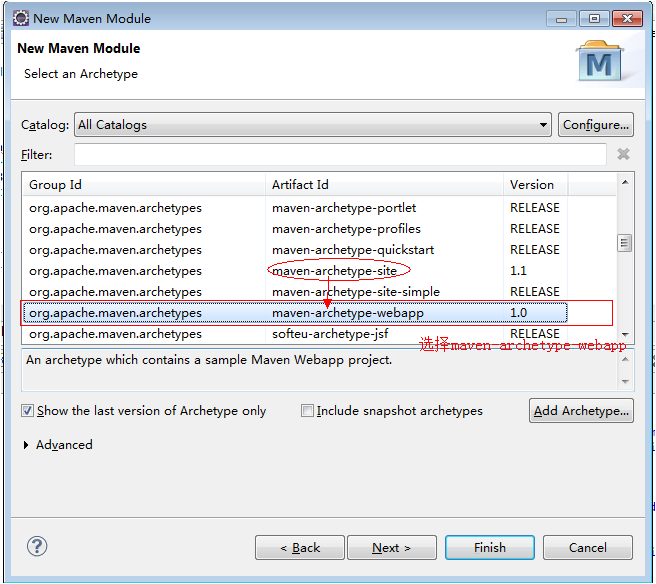The height and width of the screenshot is (584, 656).
Task: Proceed with the Next > button
Action: [392, 547]
